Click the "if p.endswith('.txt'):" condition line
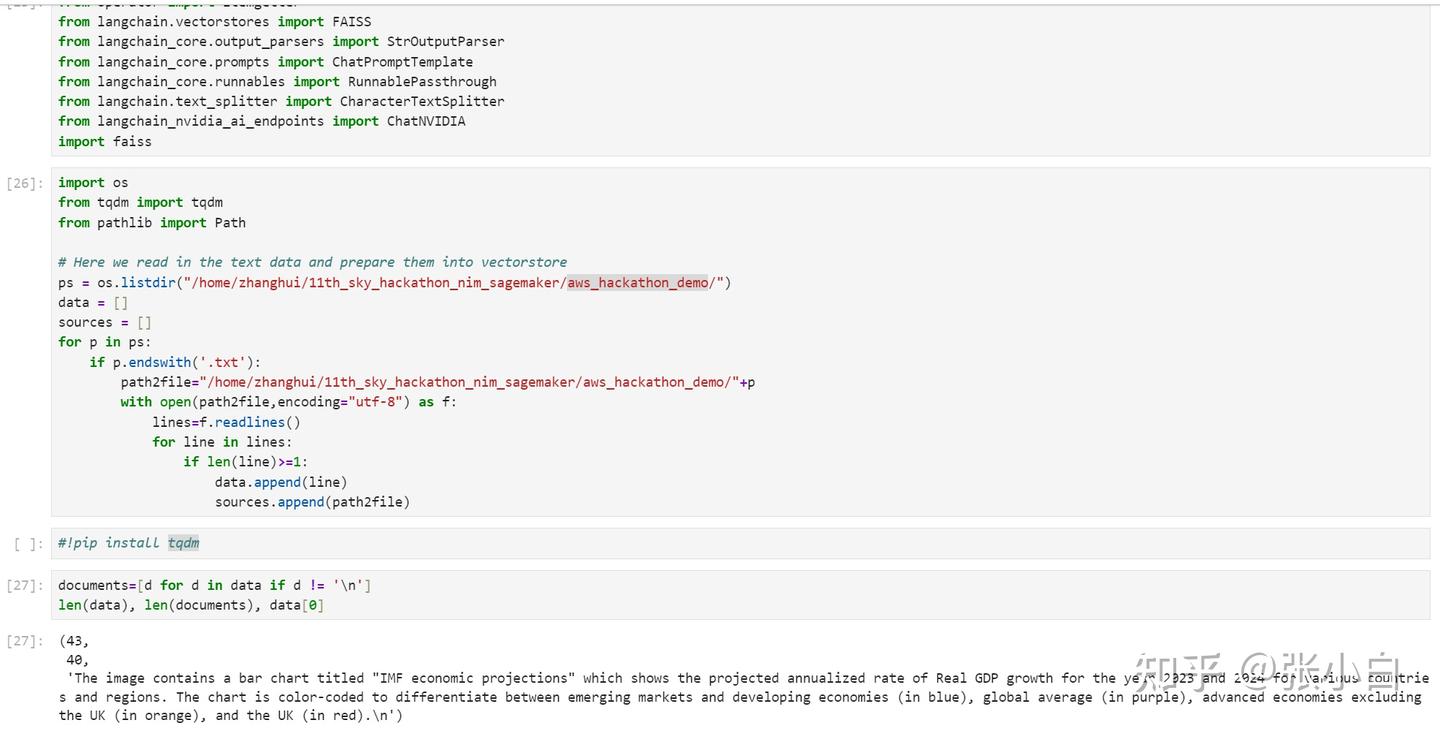Screen dimensions: 1440x731 pyautogui.click(x=175, y=363)
